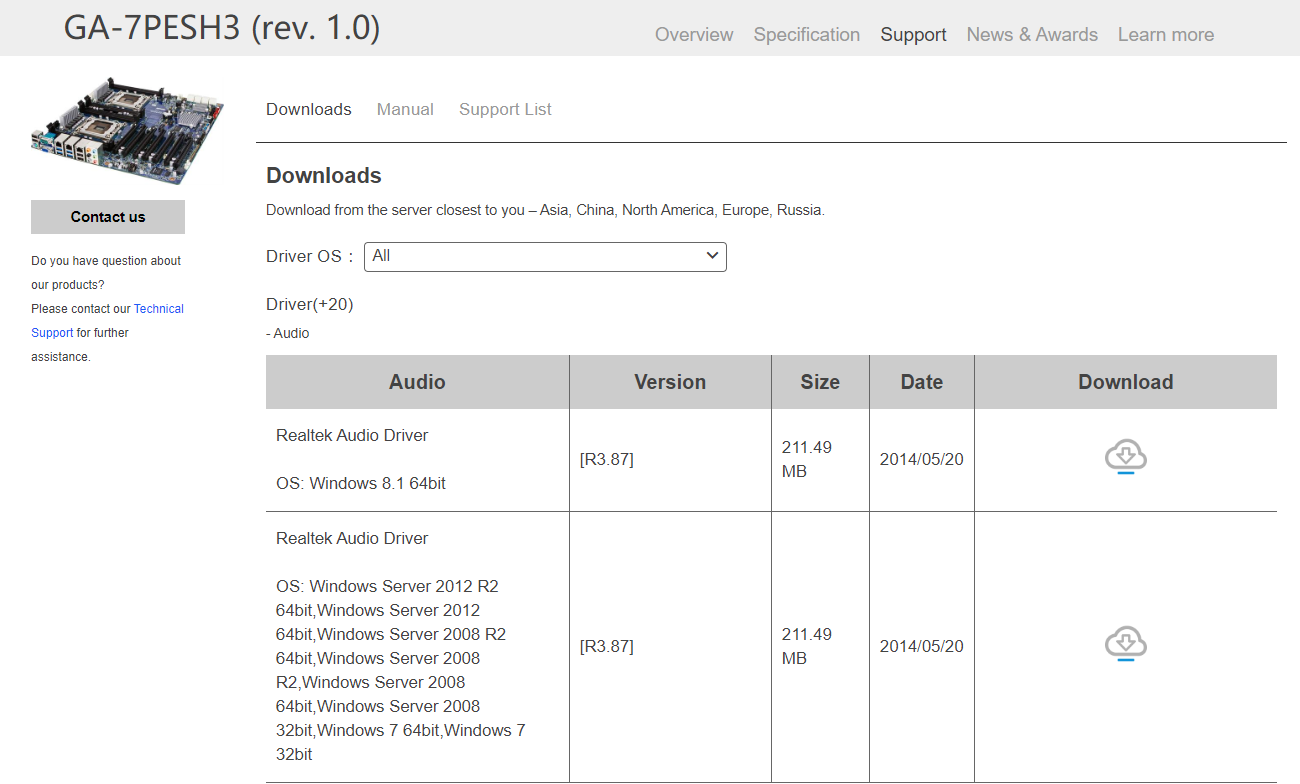Click the Downloads section heading
This screenshot has width=1300, height=784.
click(324, 175)
